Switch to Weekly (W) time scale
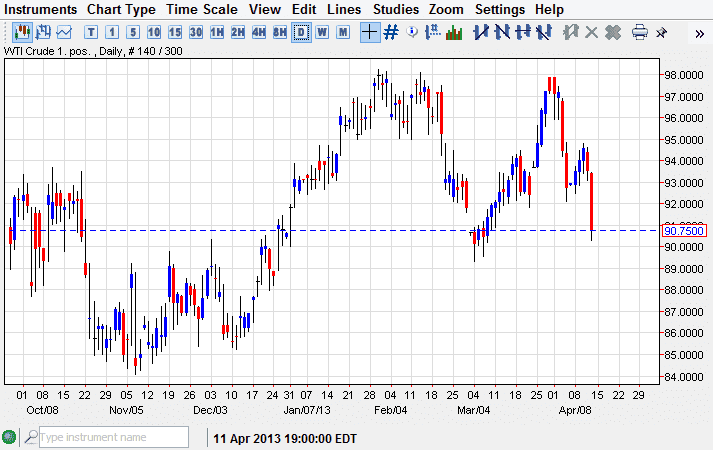Screen dimensions: 713x450 (322, 32)
